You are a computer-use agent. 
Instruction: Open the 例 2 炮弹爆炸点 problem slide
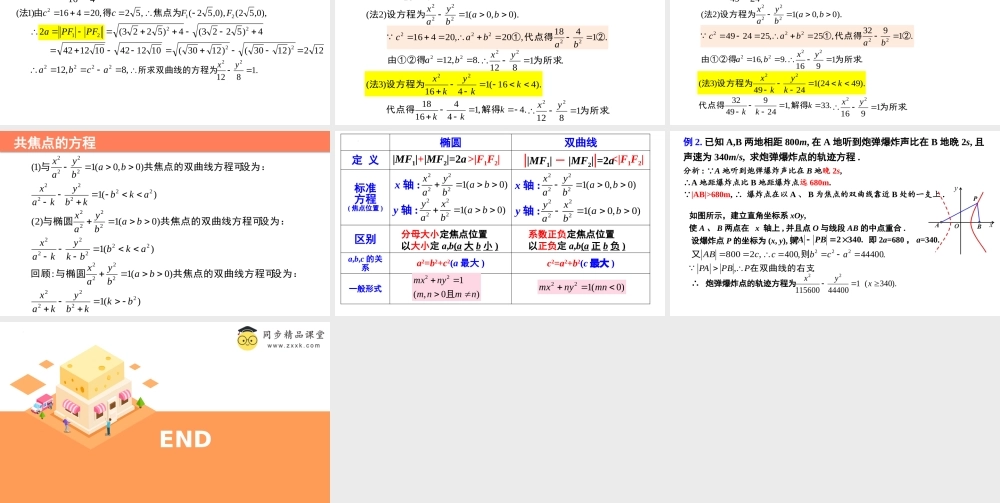[x=835, y=224]
